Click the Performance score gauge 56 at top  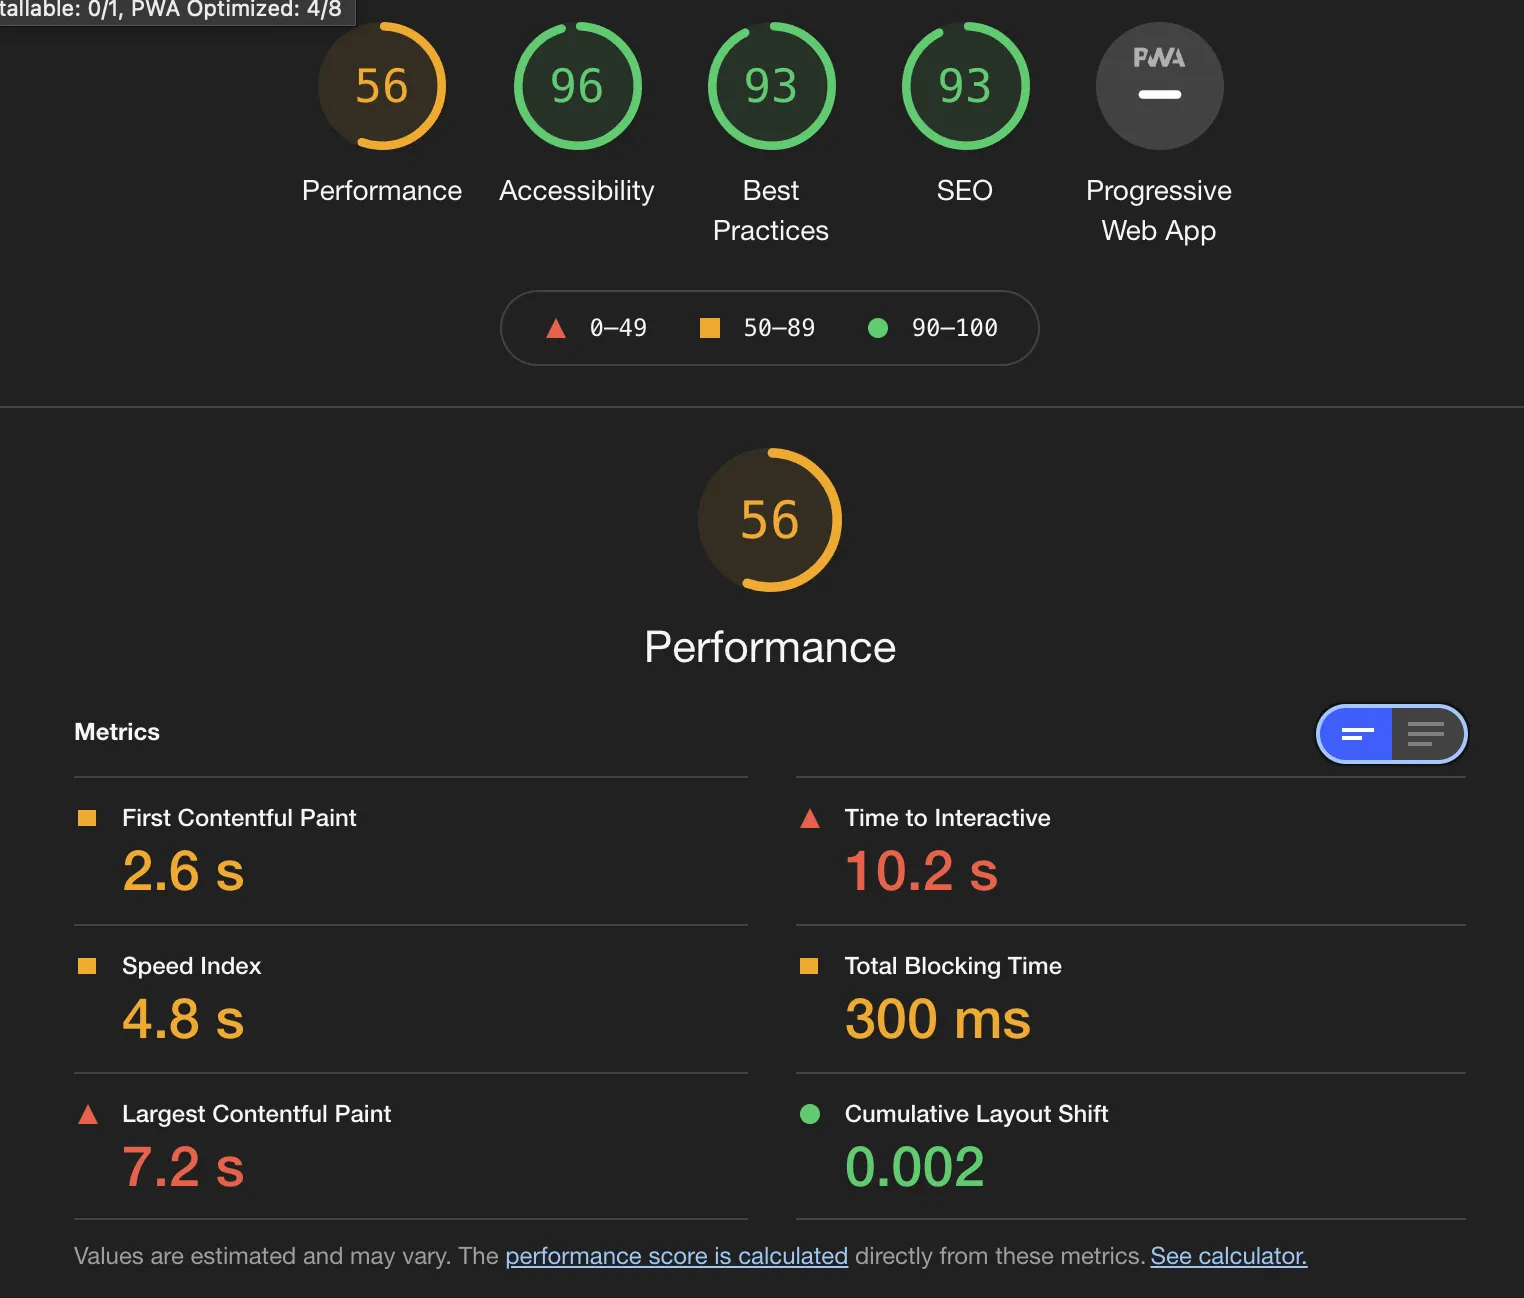point(382,87)
